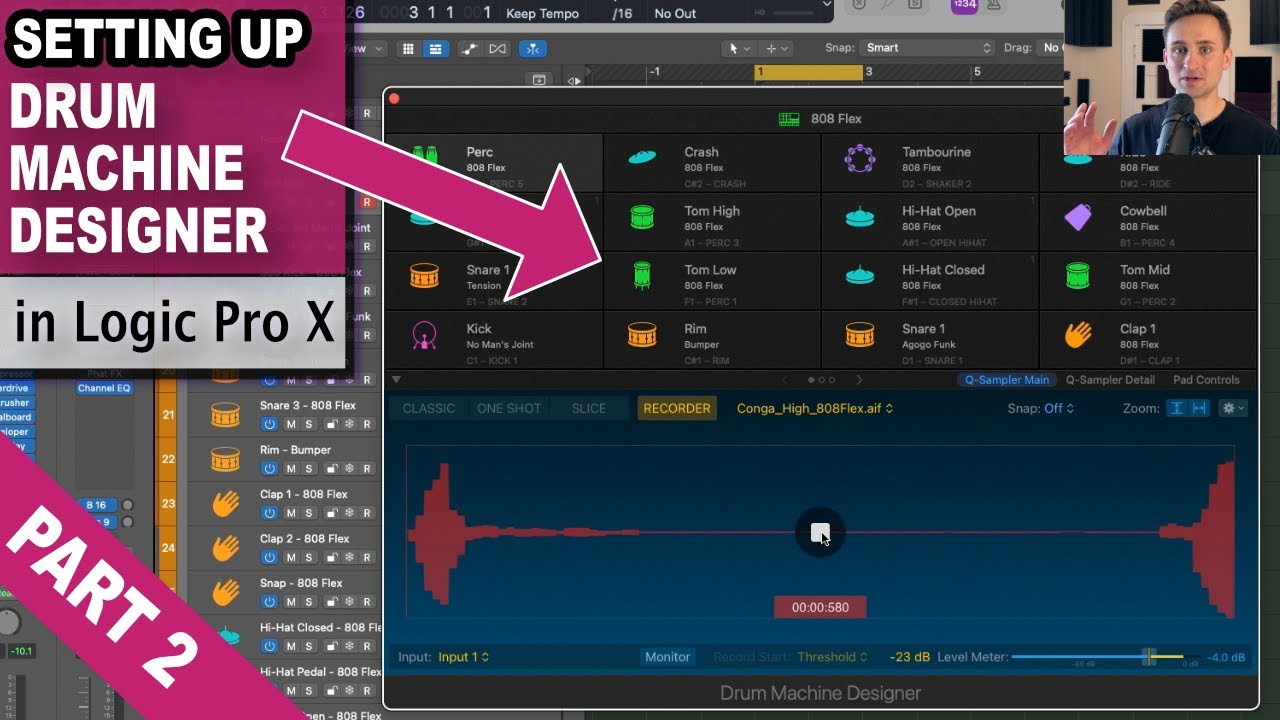This screenshot has height=720, width=1280.
Task: Mute the Snare 3 - 808 Flex track
Action: pyautogui.click(x=291, y=424)
